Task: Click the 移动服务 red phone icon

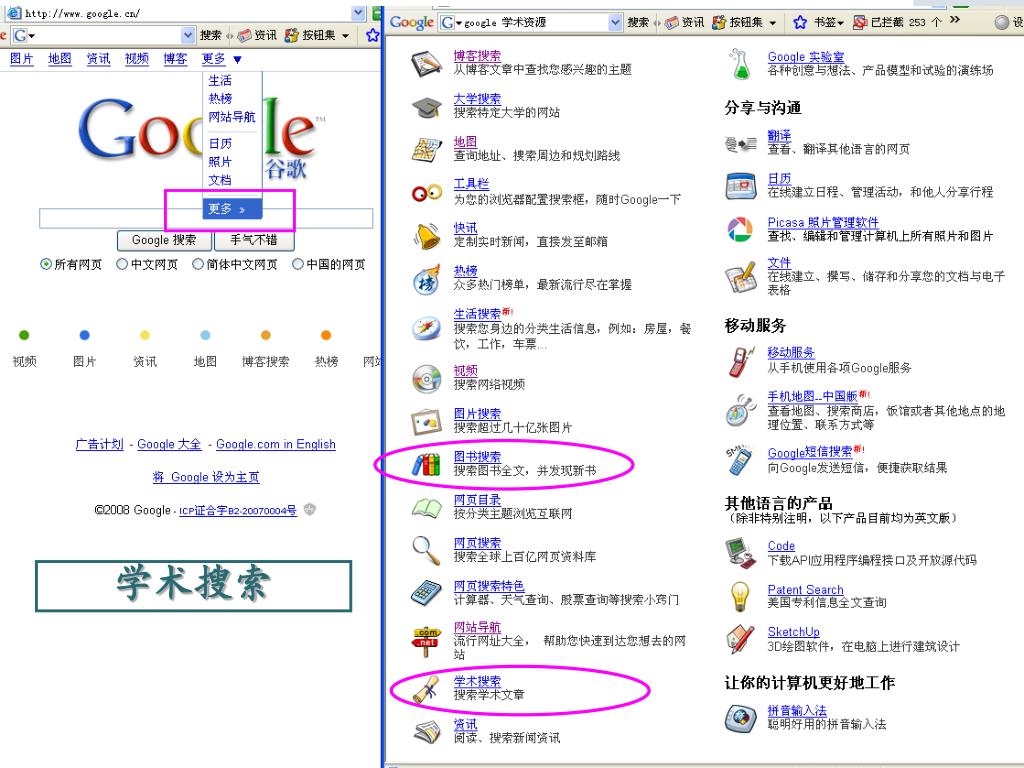Action: (x=741, y=361)
